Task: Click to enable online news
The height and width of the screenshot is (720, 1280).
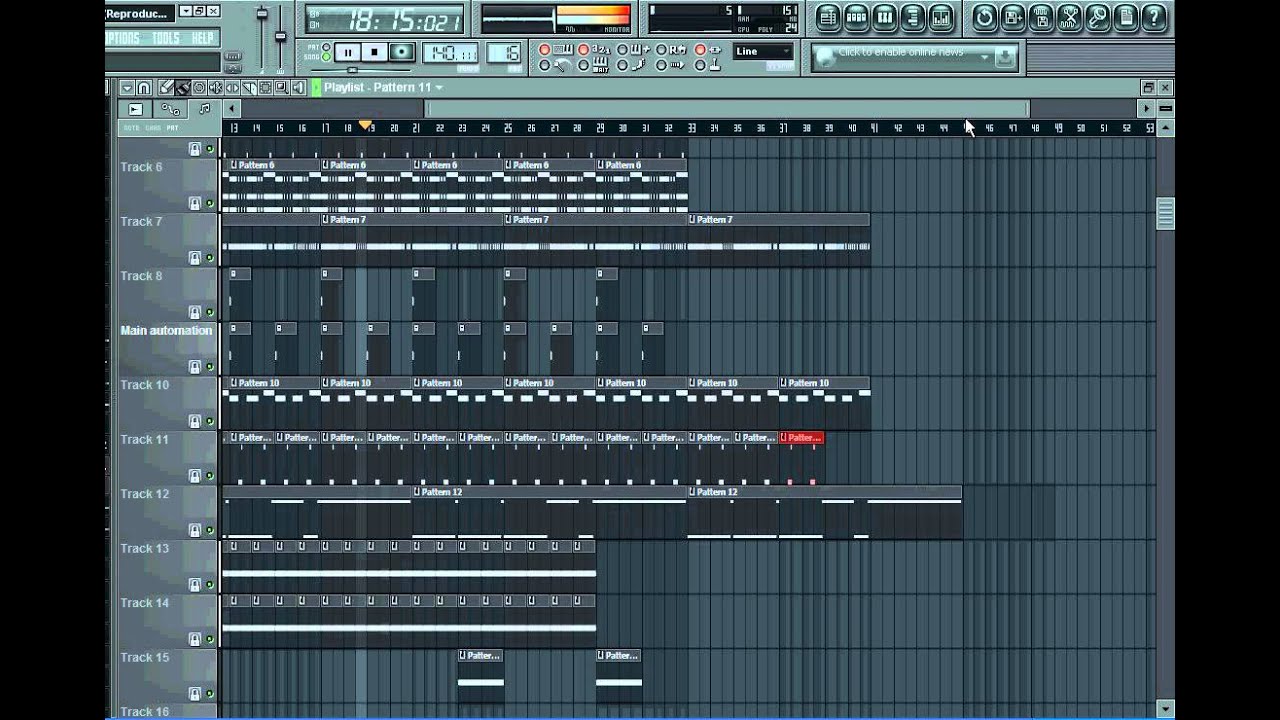Action: [901, 52]
